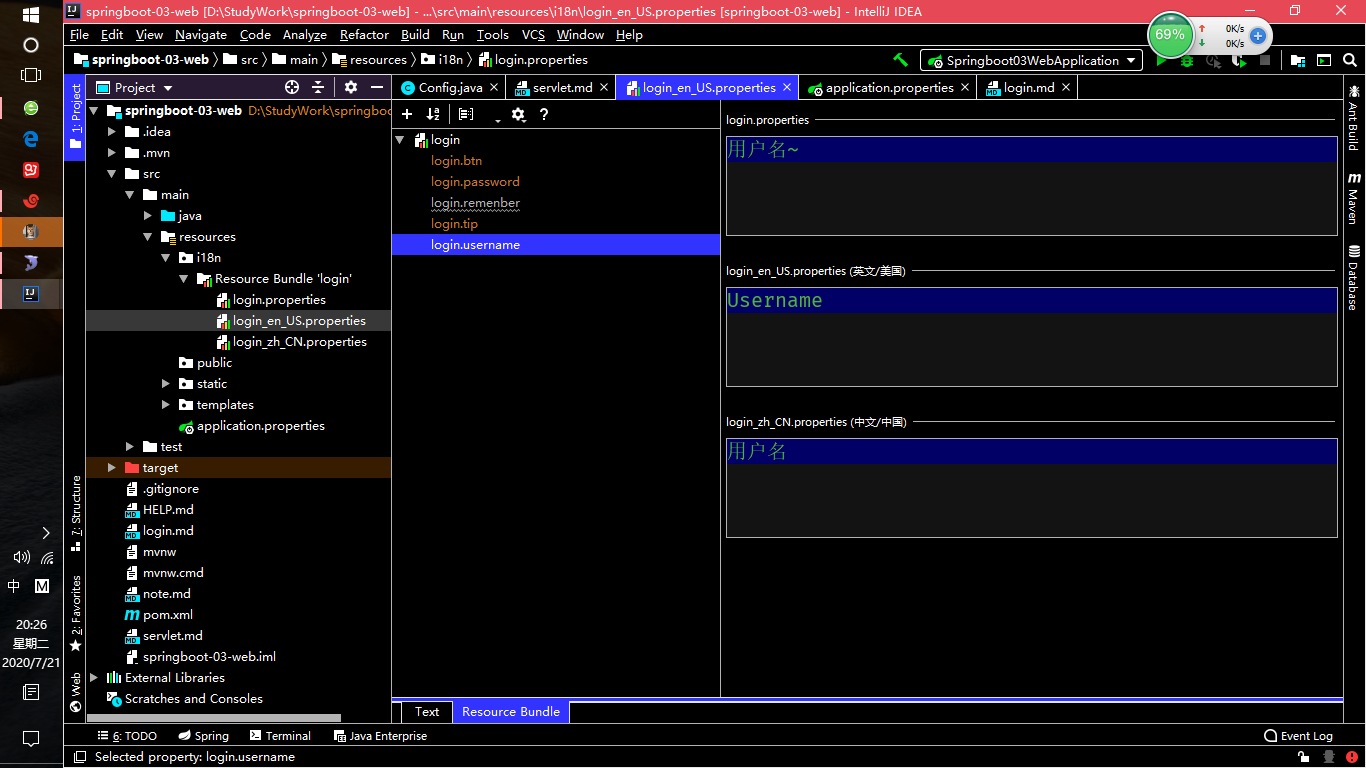Open Database side tool window
This screenshot has height=768, width=1366.
pos(1353,277)
